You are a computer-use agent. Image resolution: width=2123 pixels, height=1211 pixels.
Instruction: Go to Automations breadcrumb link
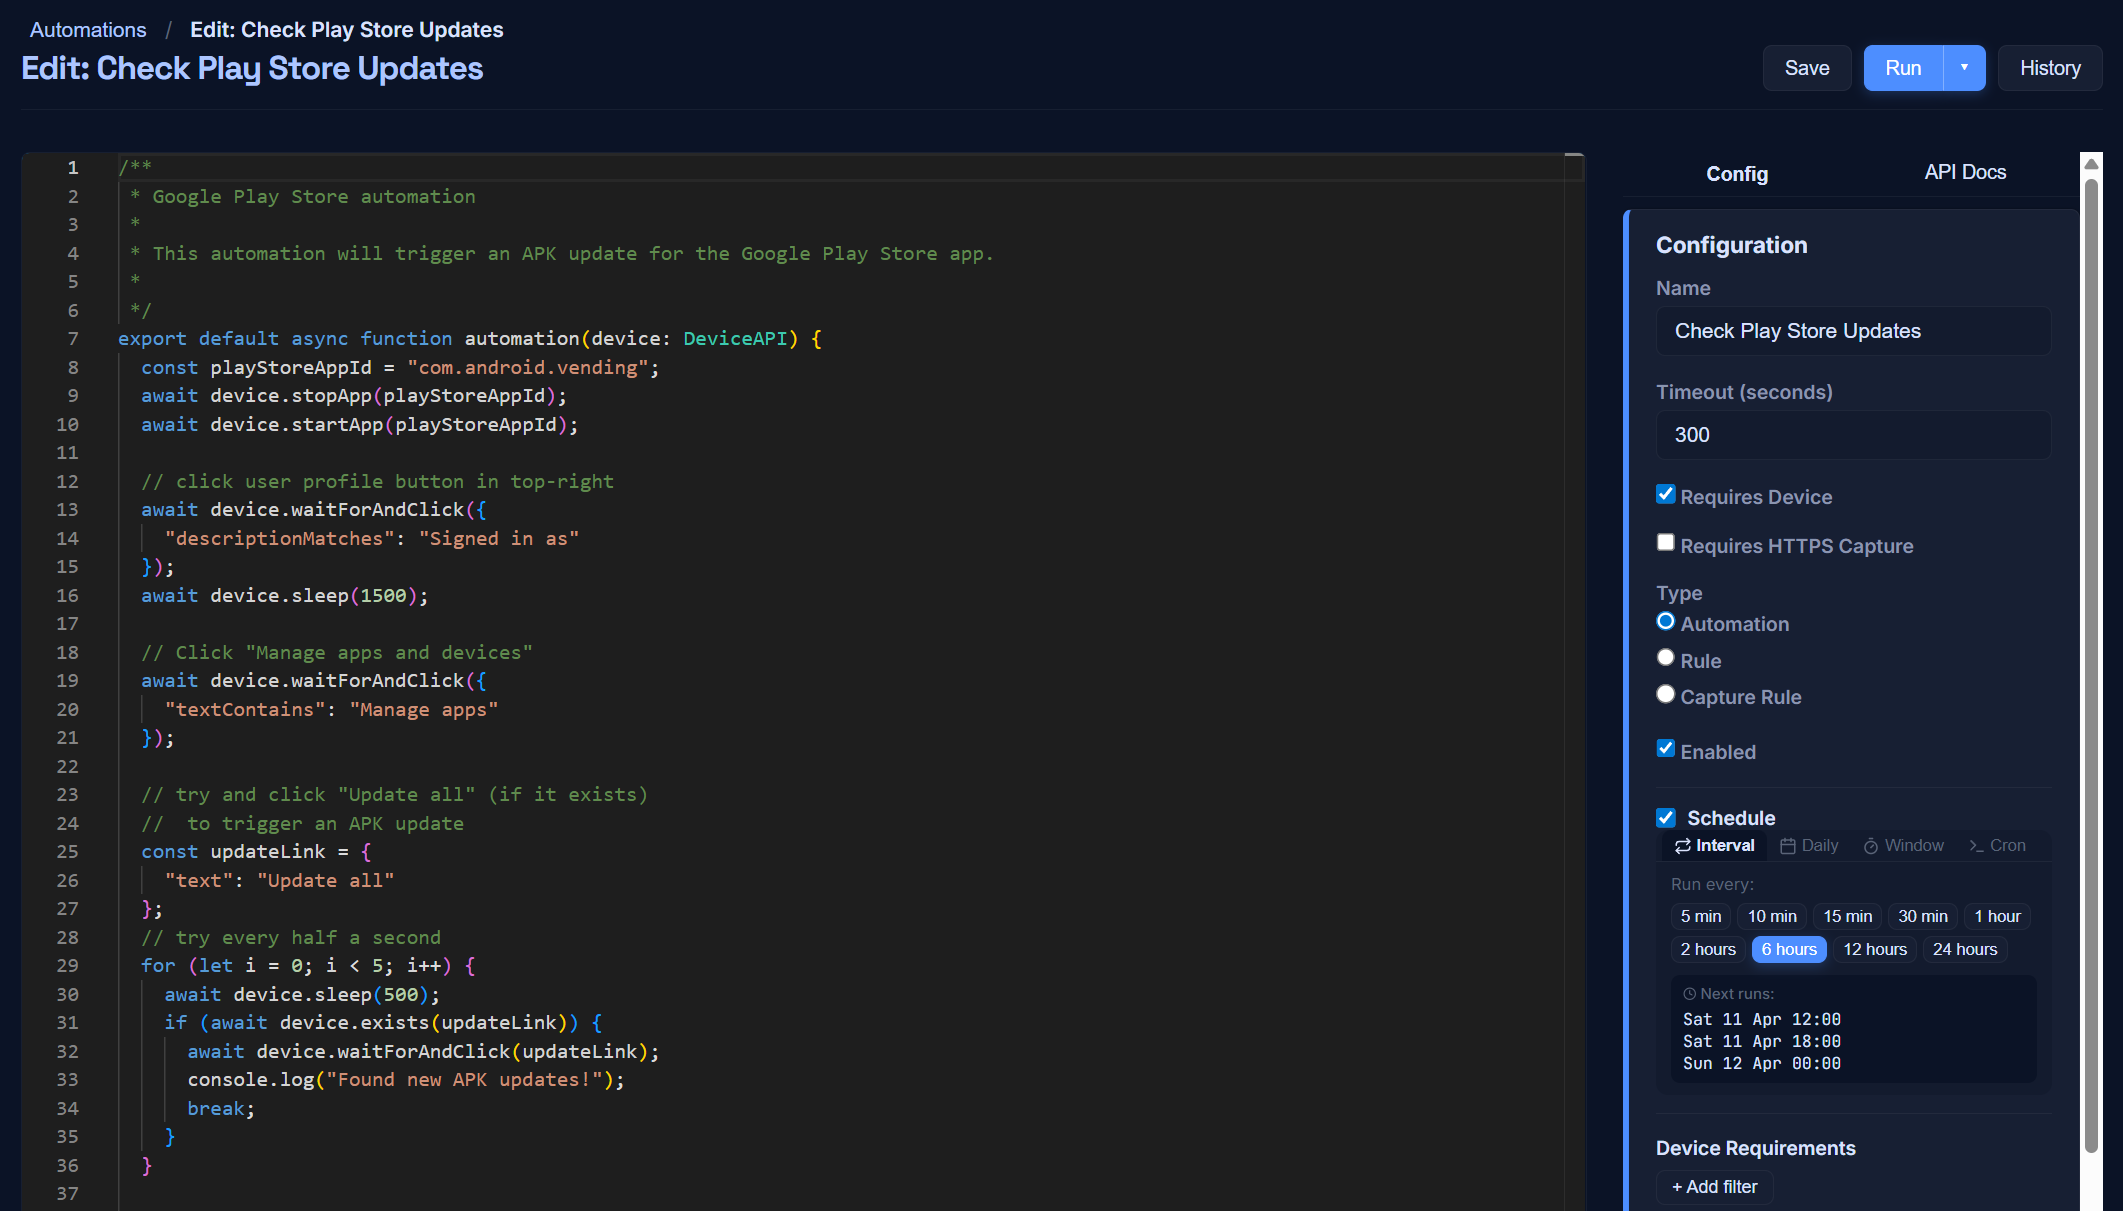[88, 30]
